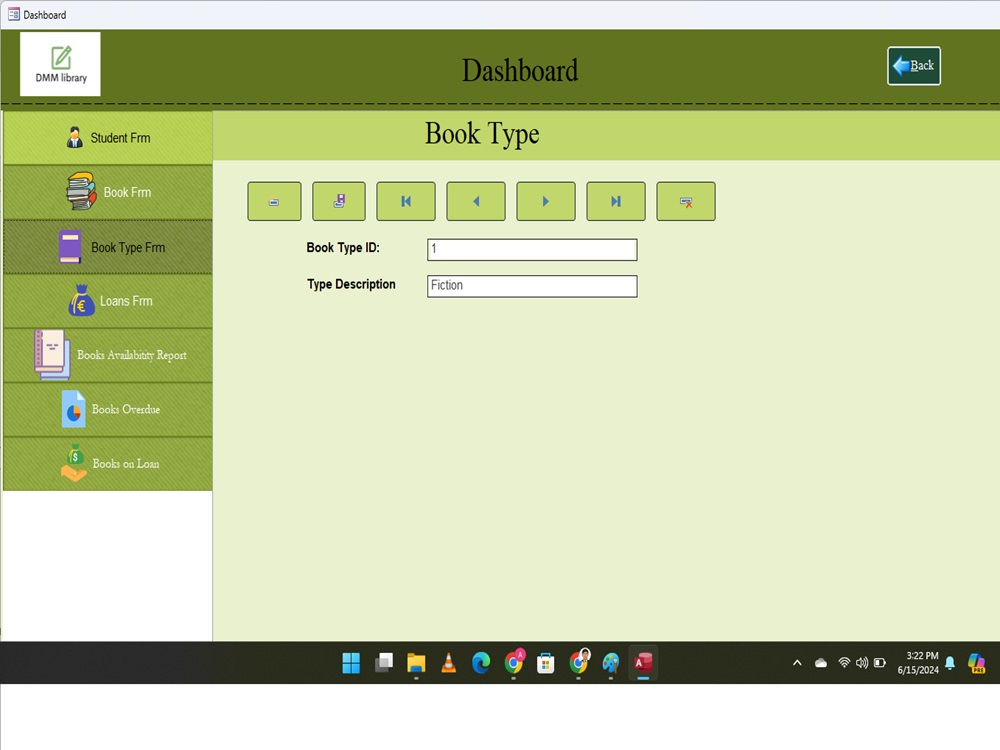Image resolution: width=1000 pixels, height=750 pixels.
Task: Click the Chrome icon with profile photo
Action: pos(579,663)
